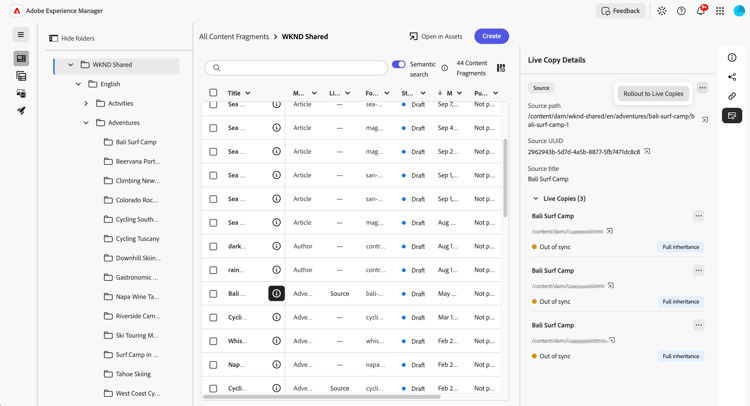Open more actions next to Rollout button
Image resolution: width=750 pixels, height=406 pixels.
[702, 88]
